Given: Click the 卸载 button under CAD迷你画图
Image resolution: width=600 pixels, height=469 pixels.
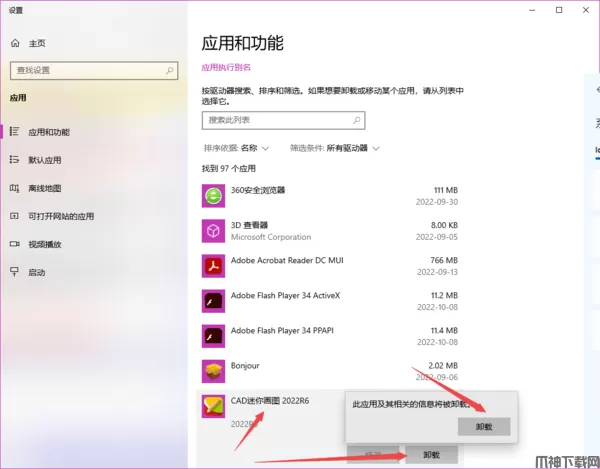Looking at the screenshot, I should [x=431, y=455].
